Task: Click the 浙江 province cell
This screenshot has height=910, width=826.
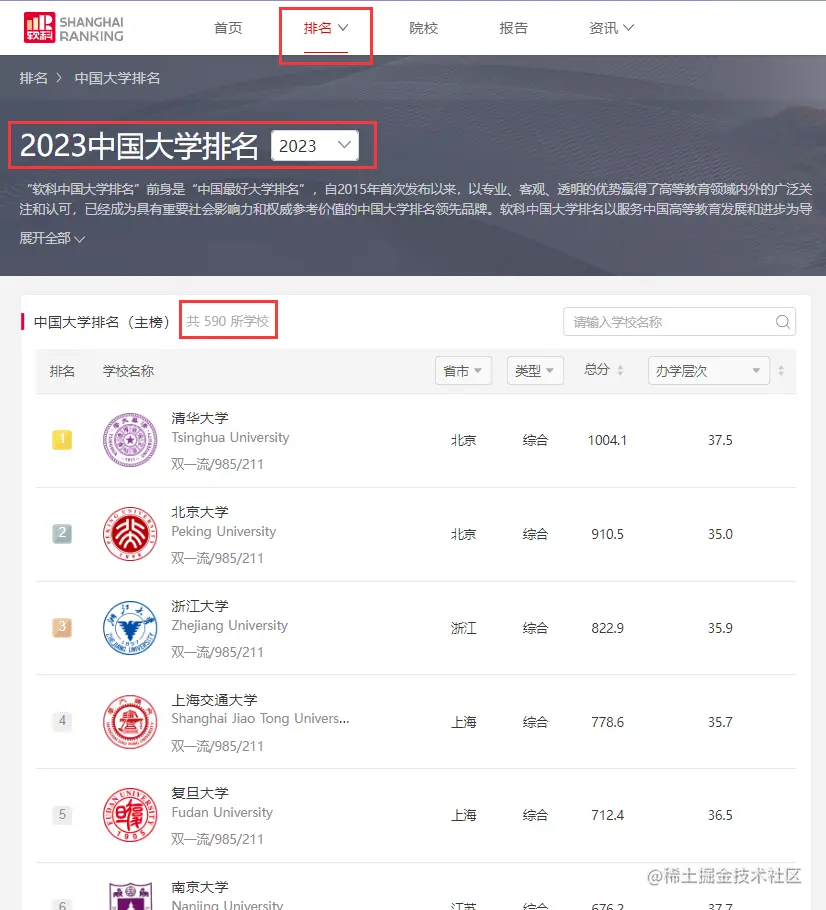Action: (464, 628)
